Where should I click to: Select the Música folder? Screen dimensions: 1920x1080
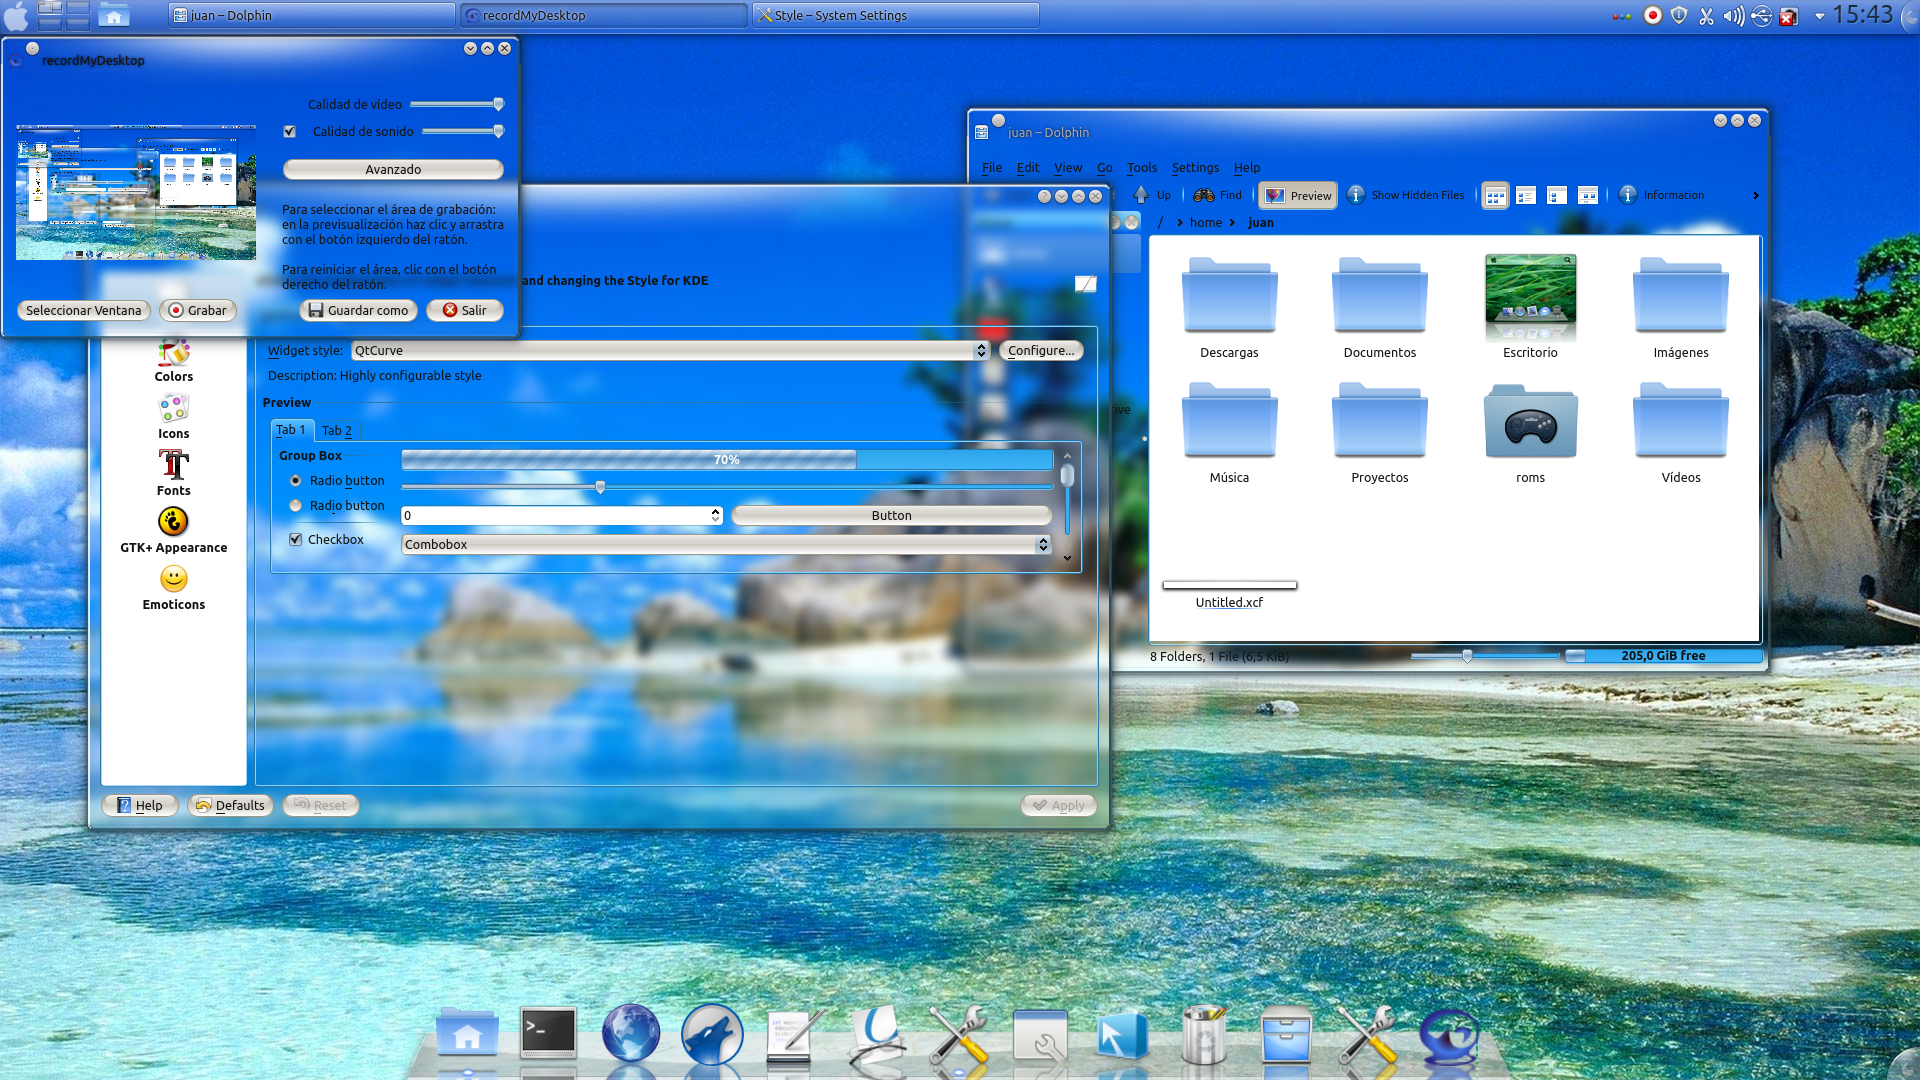tap(1229, 433)
